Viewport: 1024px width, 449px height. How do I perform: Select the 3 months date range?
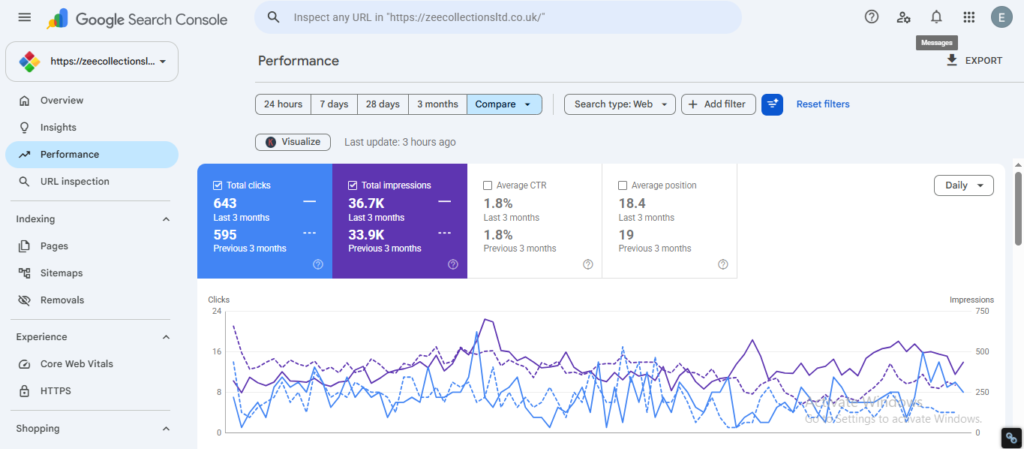[x=438, y=104]
